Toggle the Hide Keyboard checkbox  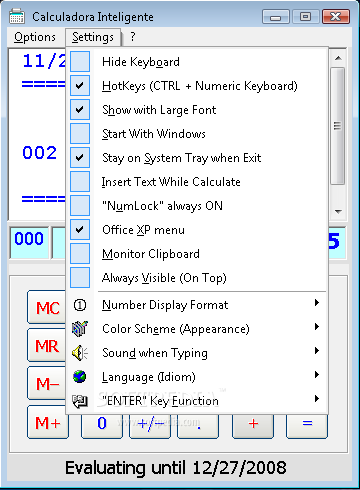[80, 62]
